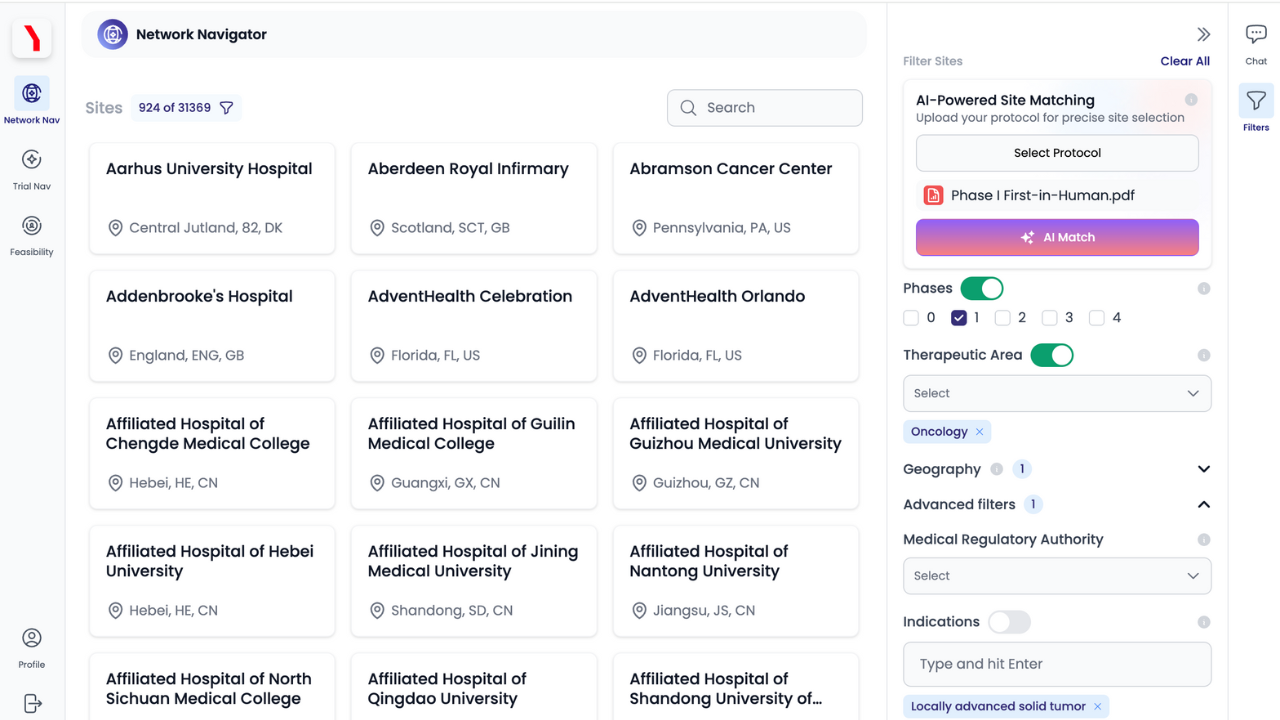
Task: Click location pin on Aarhus University Hospital card
Action: [115, 228]
